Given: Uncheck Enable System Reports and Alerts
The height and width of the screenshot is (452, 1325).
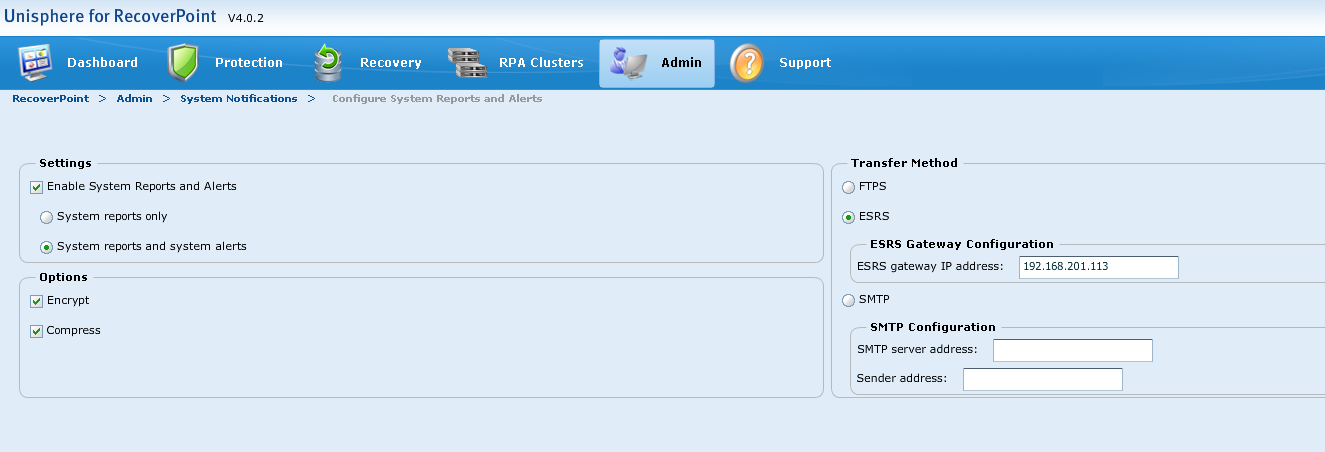Looking at the screenshot, I should click(x=37, y=187).
